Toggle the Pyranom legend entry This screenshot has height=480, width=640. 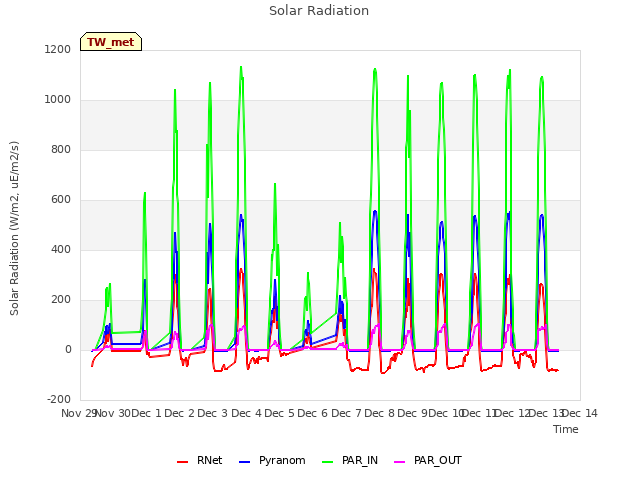[x=272, y=460]
